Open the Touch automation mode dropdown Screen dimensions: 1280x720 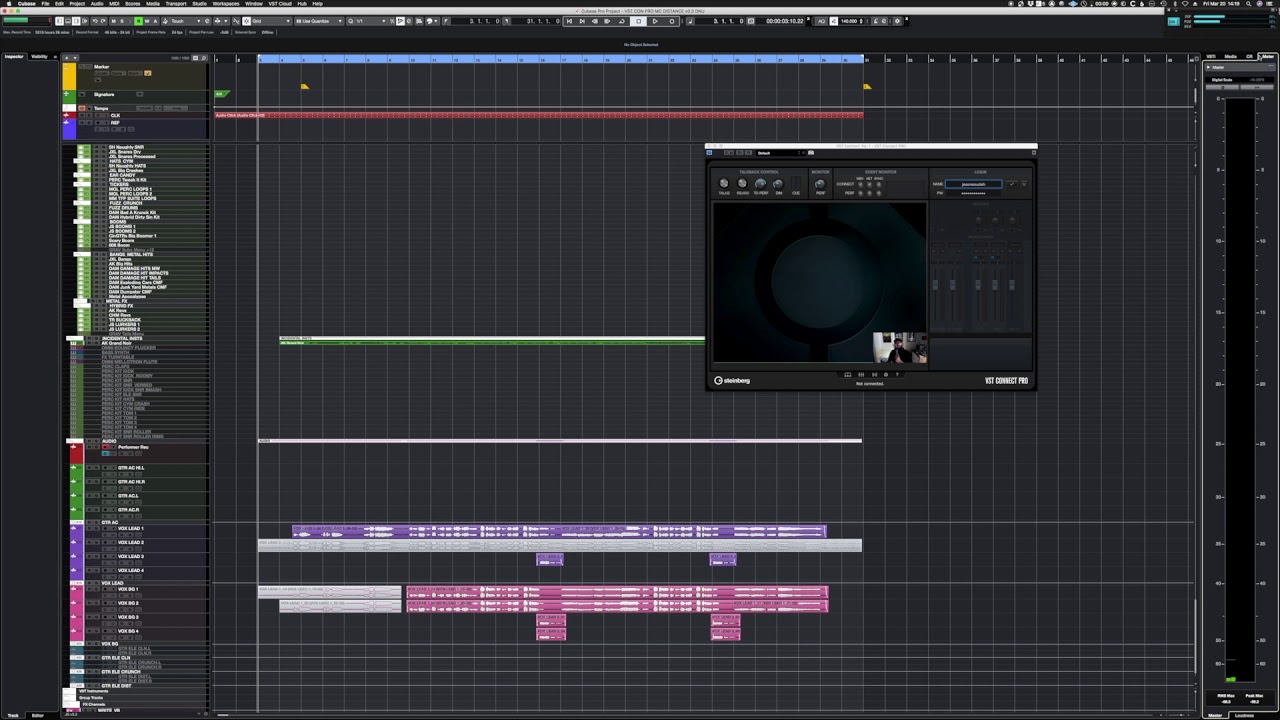(x=184, y=21)
